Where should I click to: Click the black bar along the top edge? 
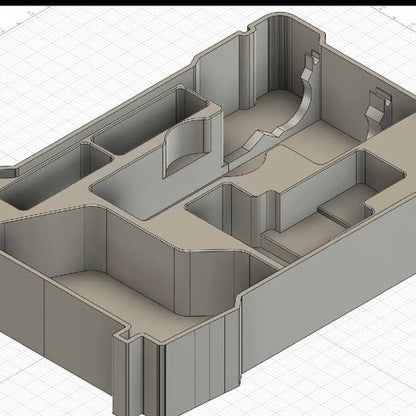pyautogui.click(x=208, y=2)
